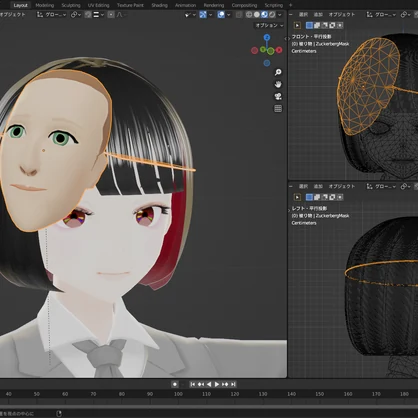Select tweak tool icon in bottom-right viewport
Screen dimensions: 418x418
click(x=297, y=197)
